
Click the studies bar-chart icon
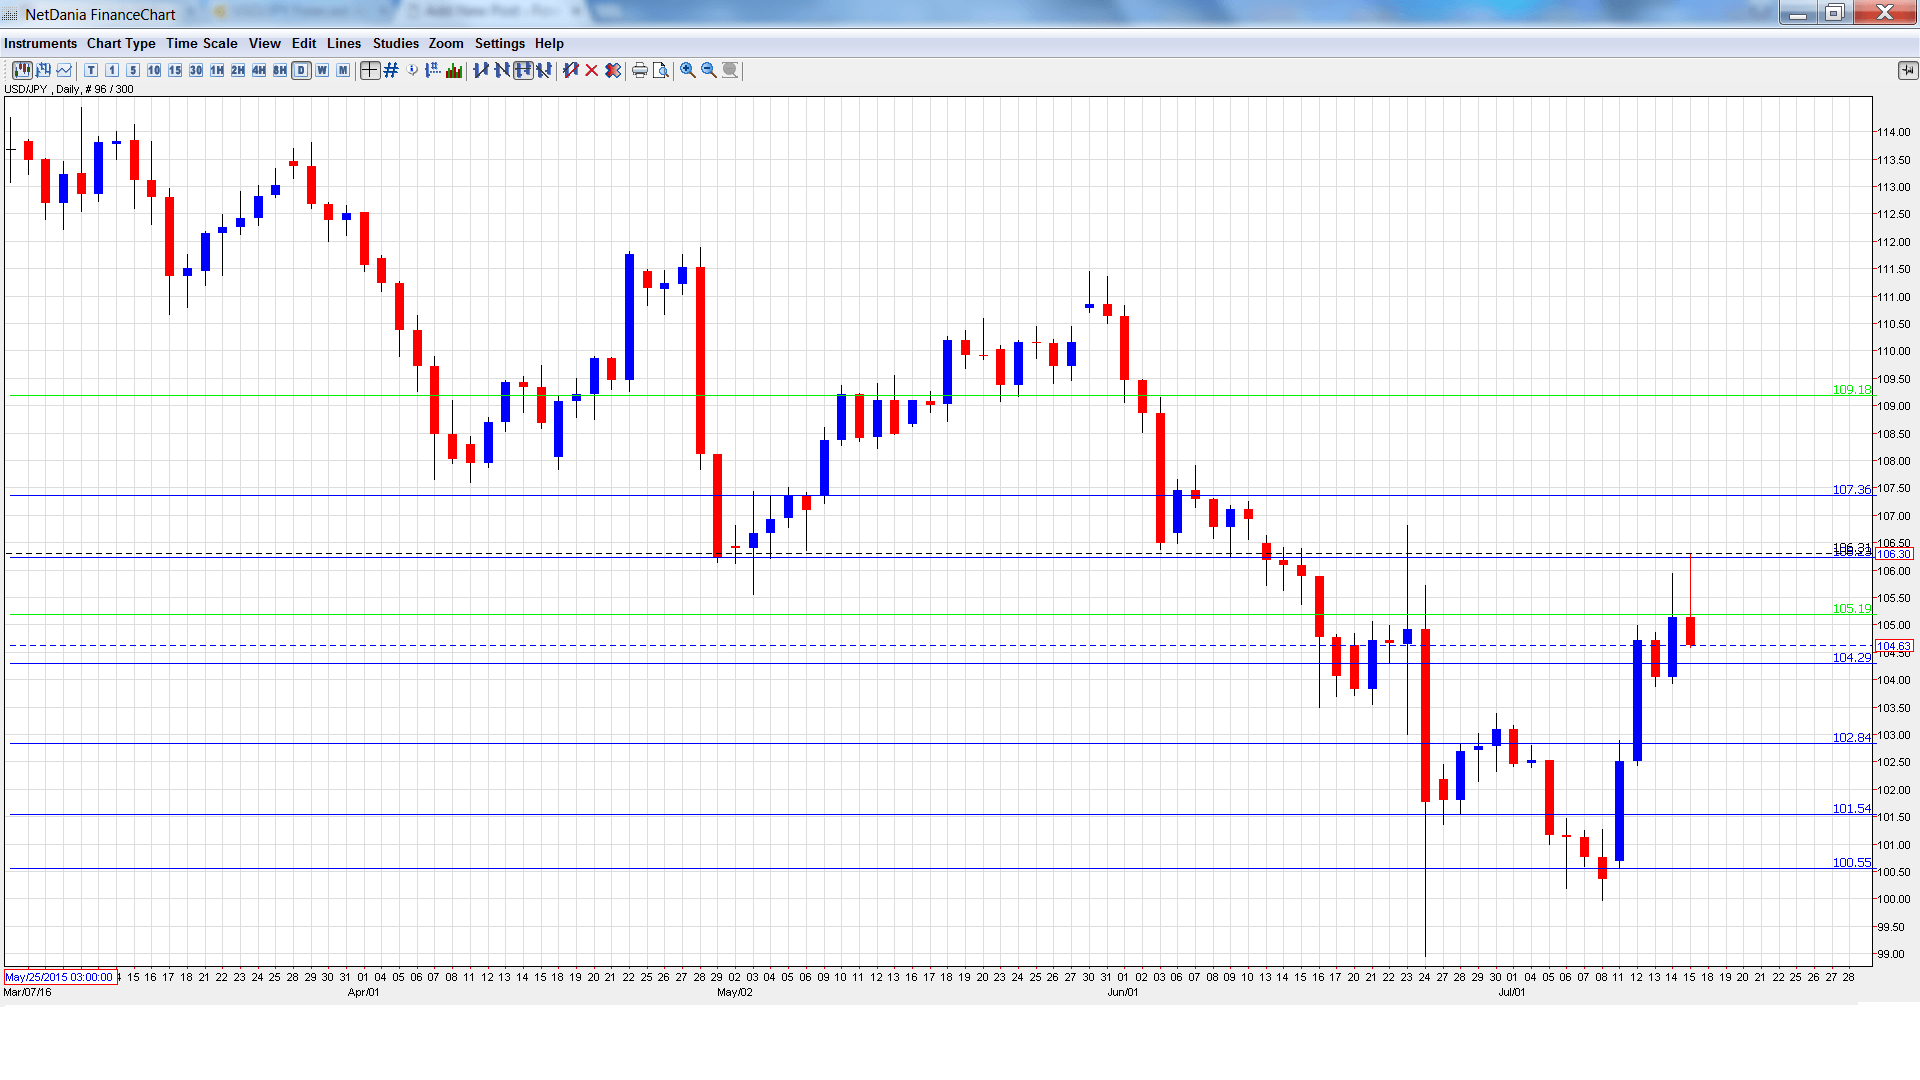tap(454, 70)
